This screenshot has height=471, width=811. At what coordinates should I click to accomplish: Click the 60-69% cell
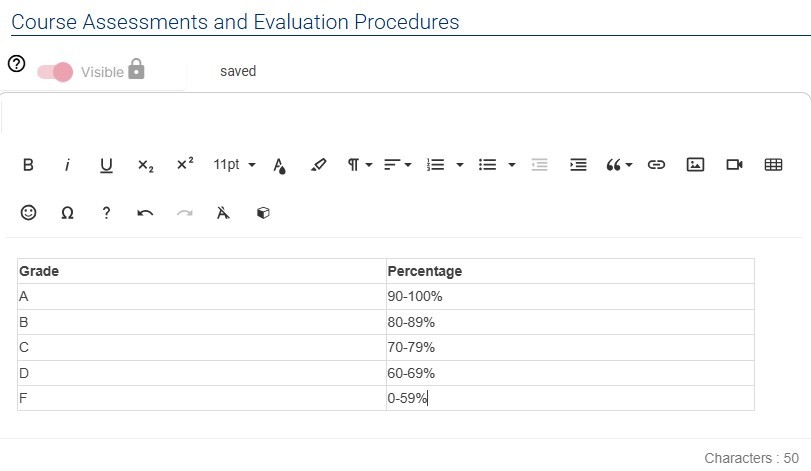(x=570, y=373)
